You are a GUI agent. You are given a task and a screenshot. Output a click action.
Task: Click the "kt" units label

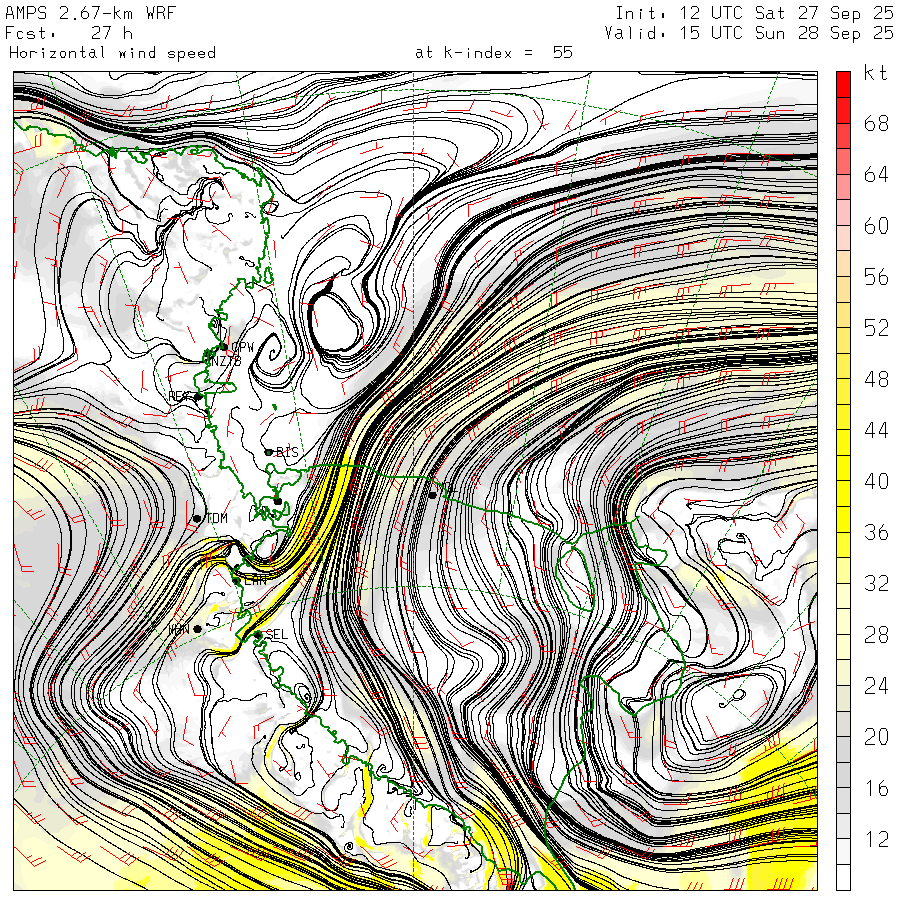point(875,73)
